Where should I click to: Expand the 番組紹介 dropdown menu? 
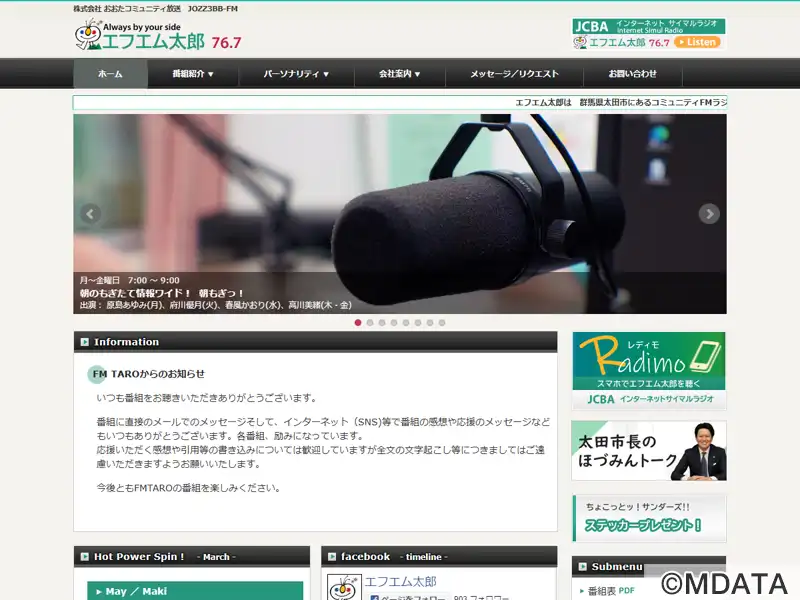(x=193, y=73)
